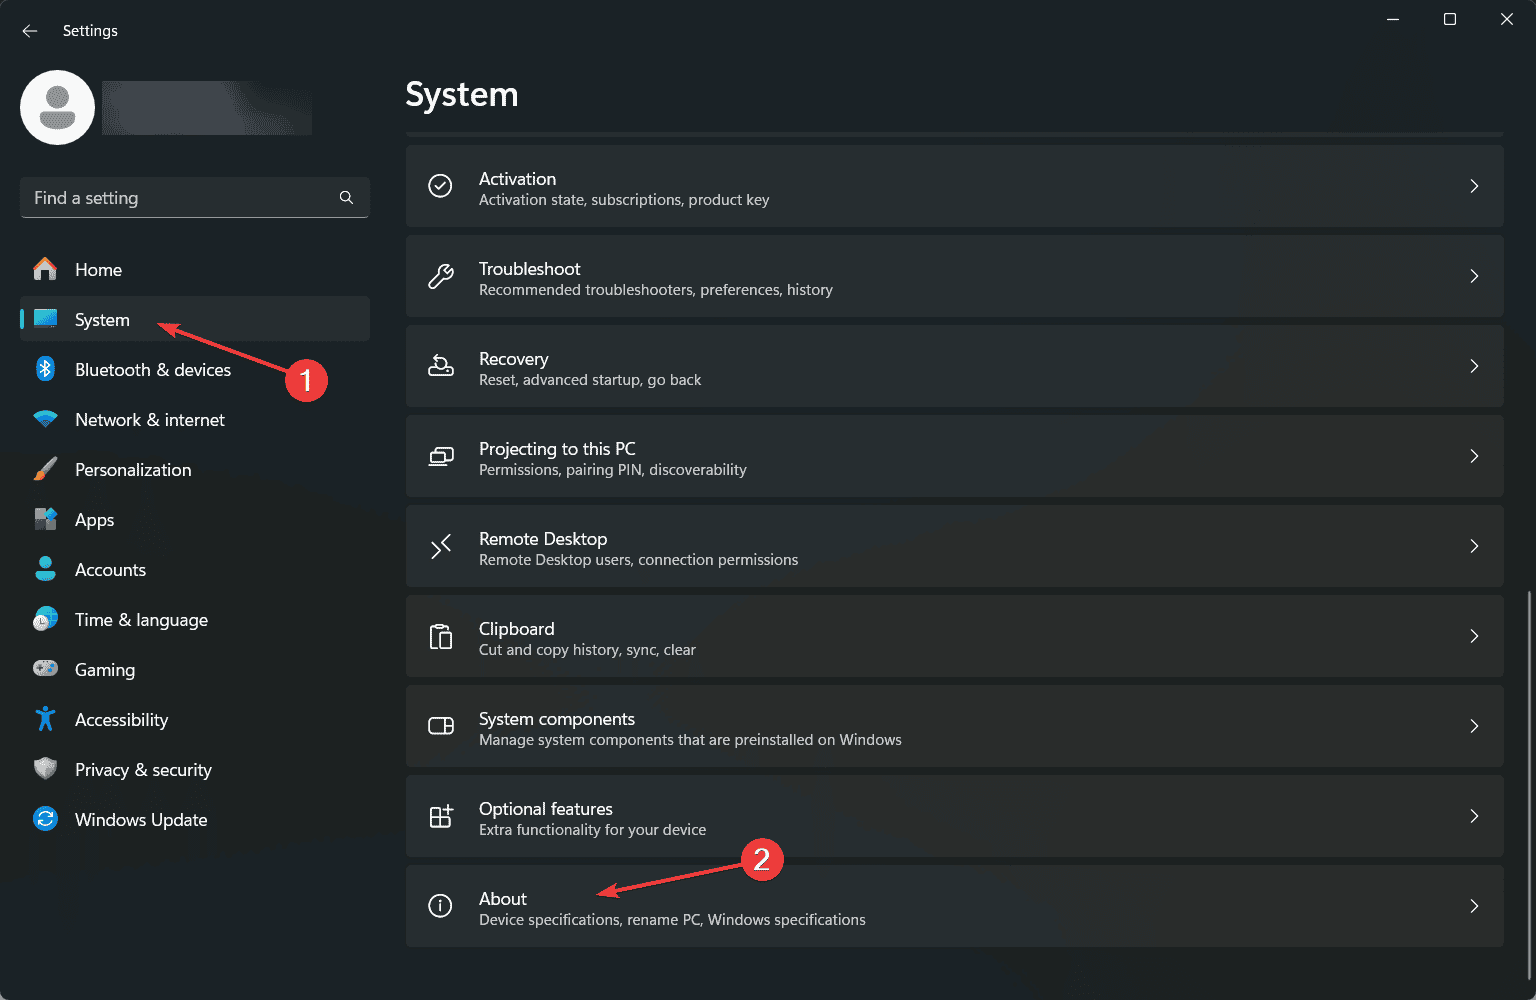Click the Settings window title text
The image size is (1536, 1000).
tap(90, 31)
